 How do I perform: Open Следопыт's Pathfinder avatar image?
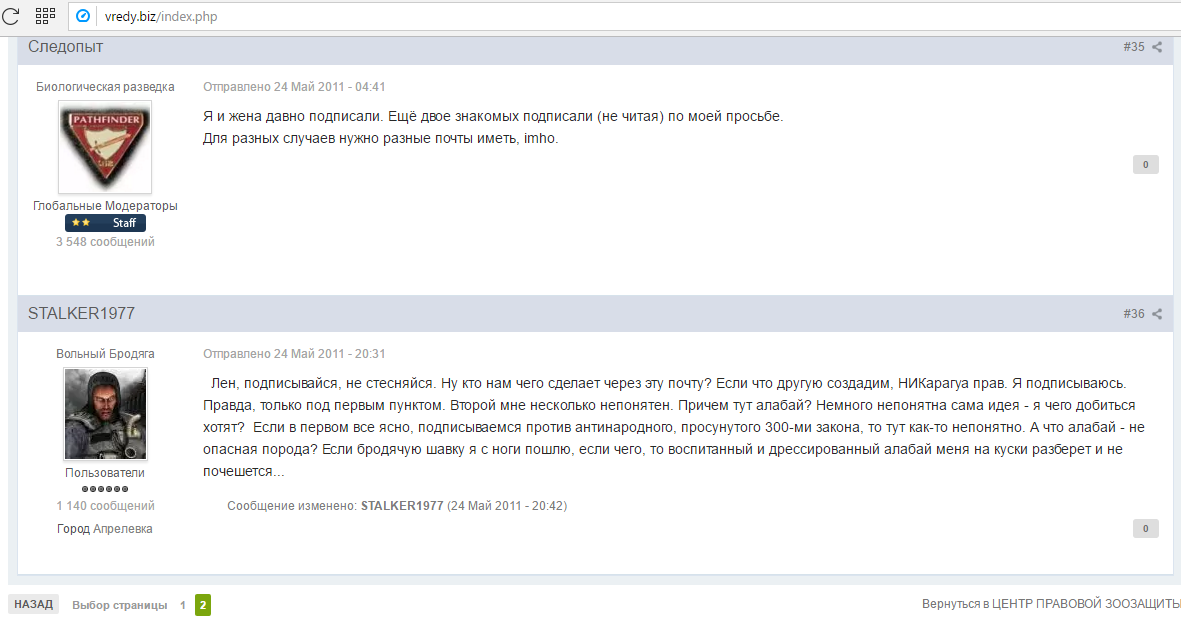pos(105,147)
